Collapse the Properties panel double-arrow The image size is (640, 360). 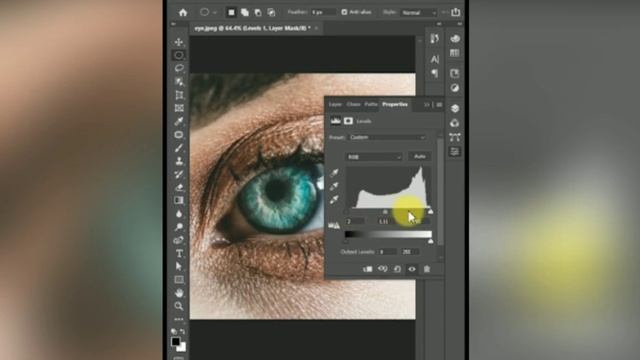427,105
